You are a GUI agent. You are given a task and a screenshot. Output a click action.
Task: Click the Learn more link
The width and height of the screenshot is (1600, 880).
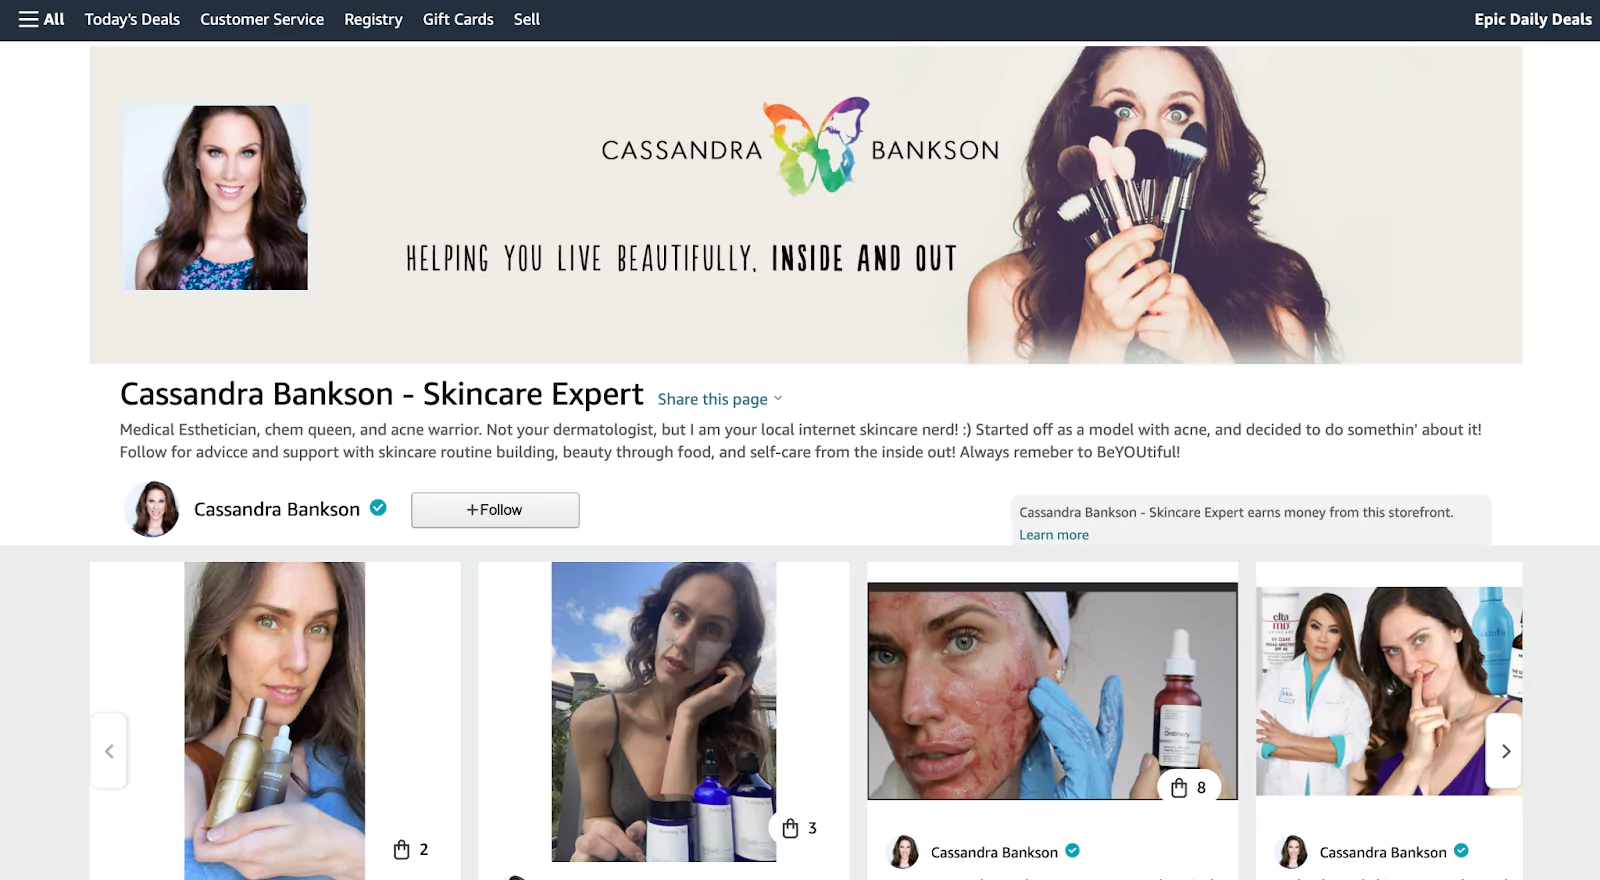[x=1054, y=535]
